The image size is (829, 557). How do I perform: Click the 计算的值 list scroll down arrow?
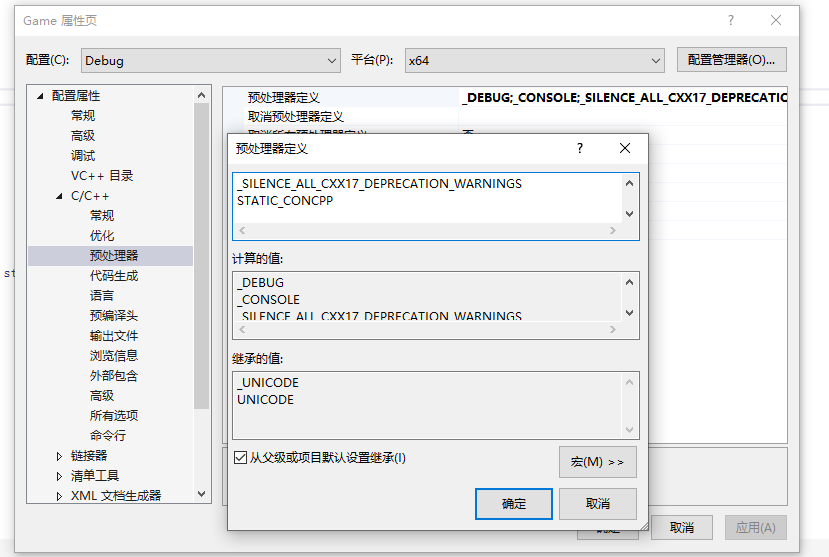[x=629, y=313]
